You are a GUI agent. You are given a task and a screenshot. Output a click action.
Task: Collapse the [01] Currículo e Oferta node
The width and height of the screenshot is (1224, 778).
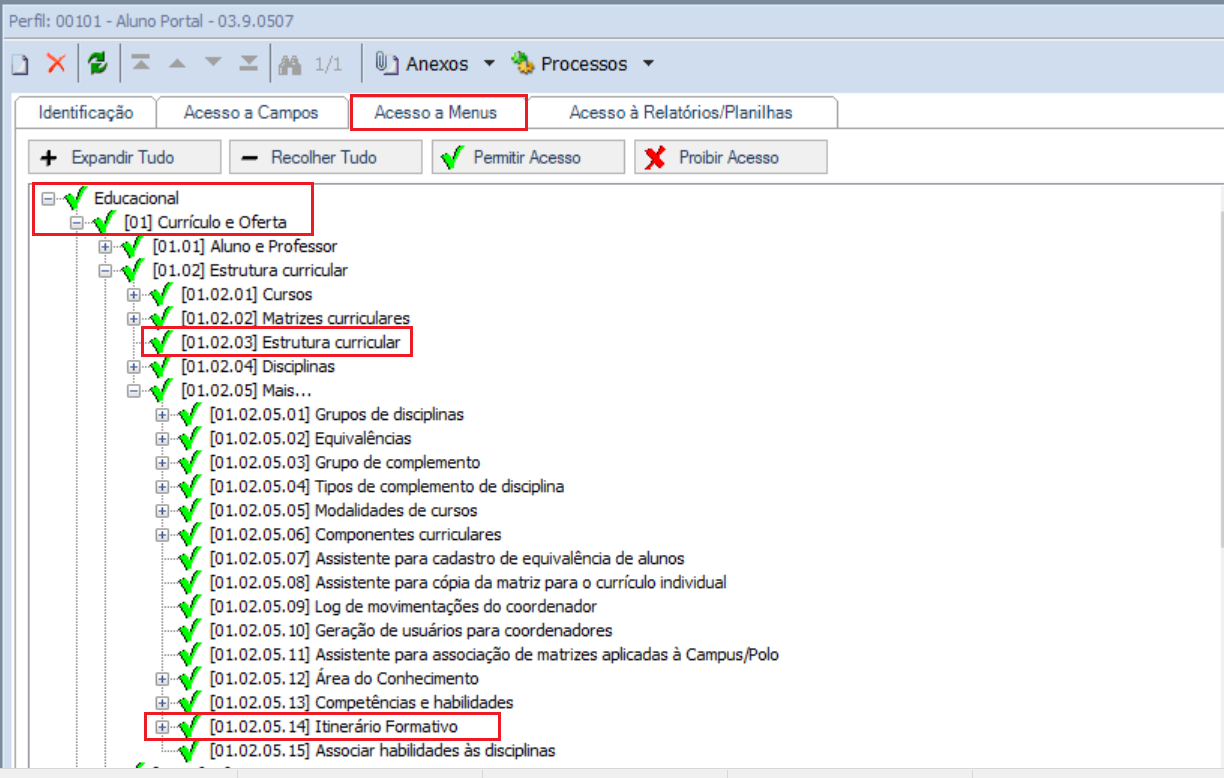tap(76, 222)
